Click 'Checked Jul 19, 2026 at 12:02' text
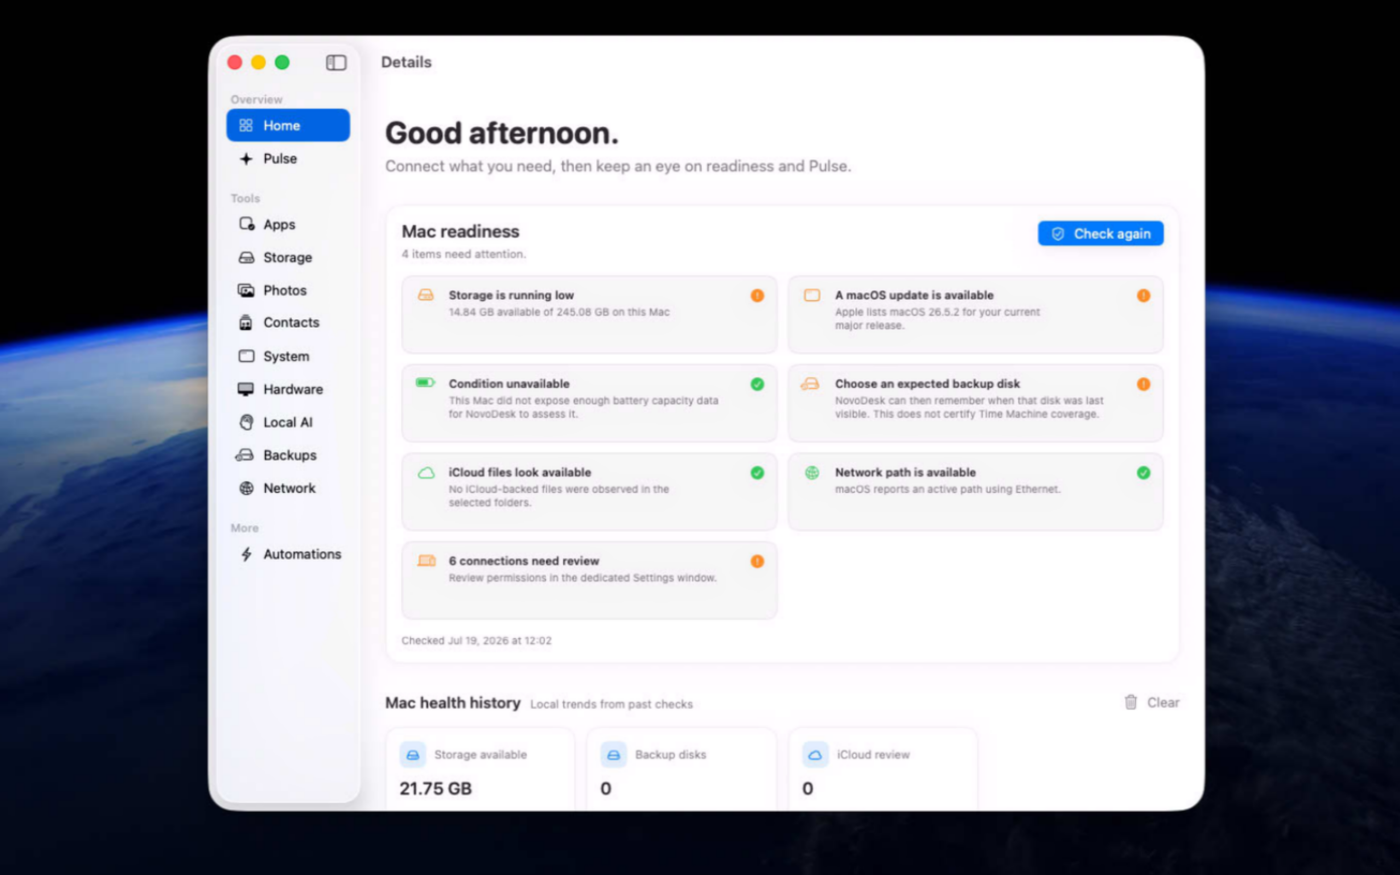Viewport: 1400px width, 875px height. click(x=476, y=641)
